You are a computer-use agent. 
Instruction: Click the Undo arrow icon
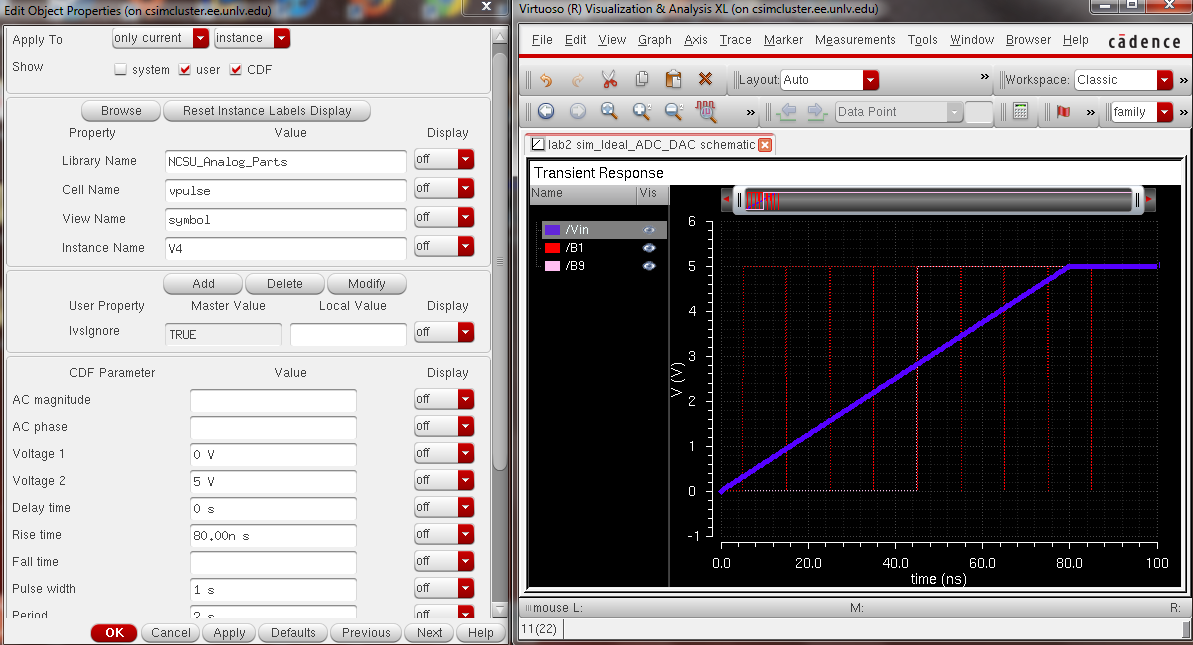[x=546, y=80]
